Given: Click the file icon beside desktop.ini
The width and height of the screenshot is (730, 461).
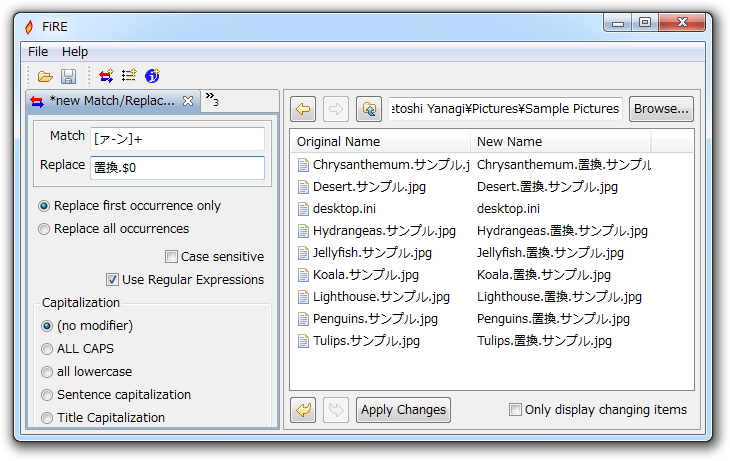Looking at the screenshot, I should coord(303,209).
